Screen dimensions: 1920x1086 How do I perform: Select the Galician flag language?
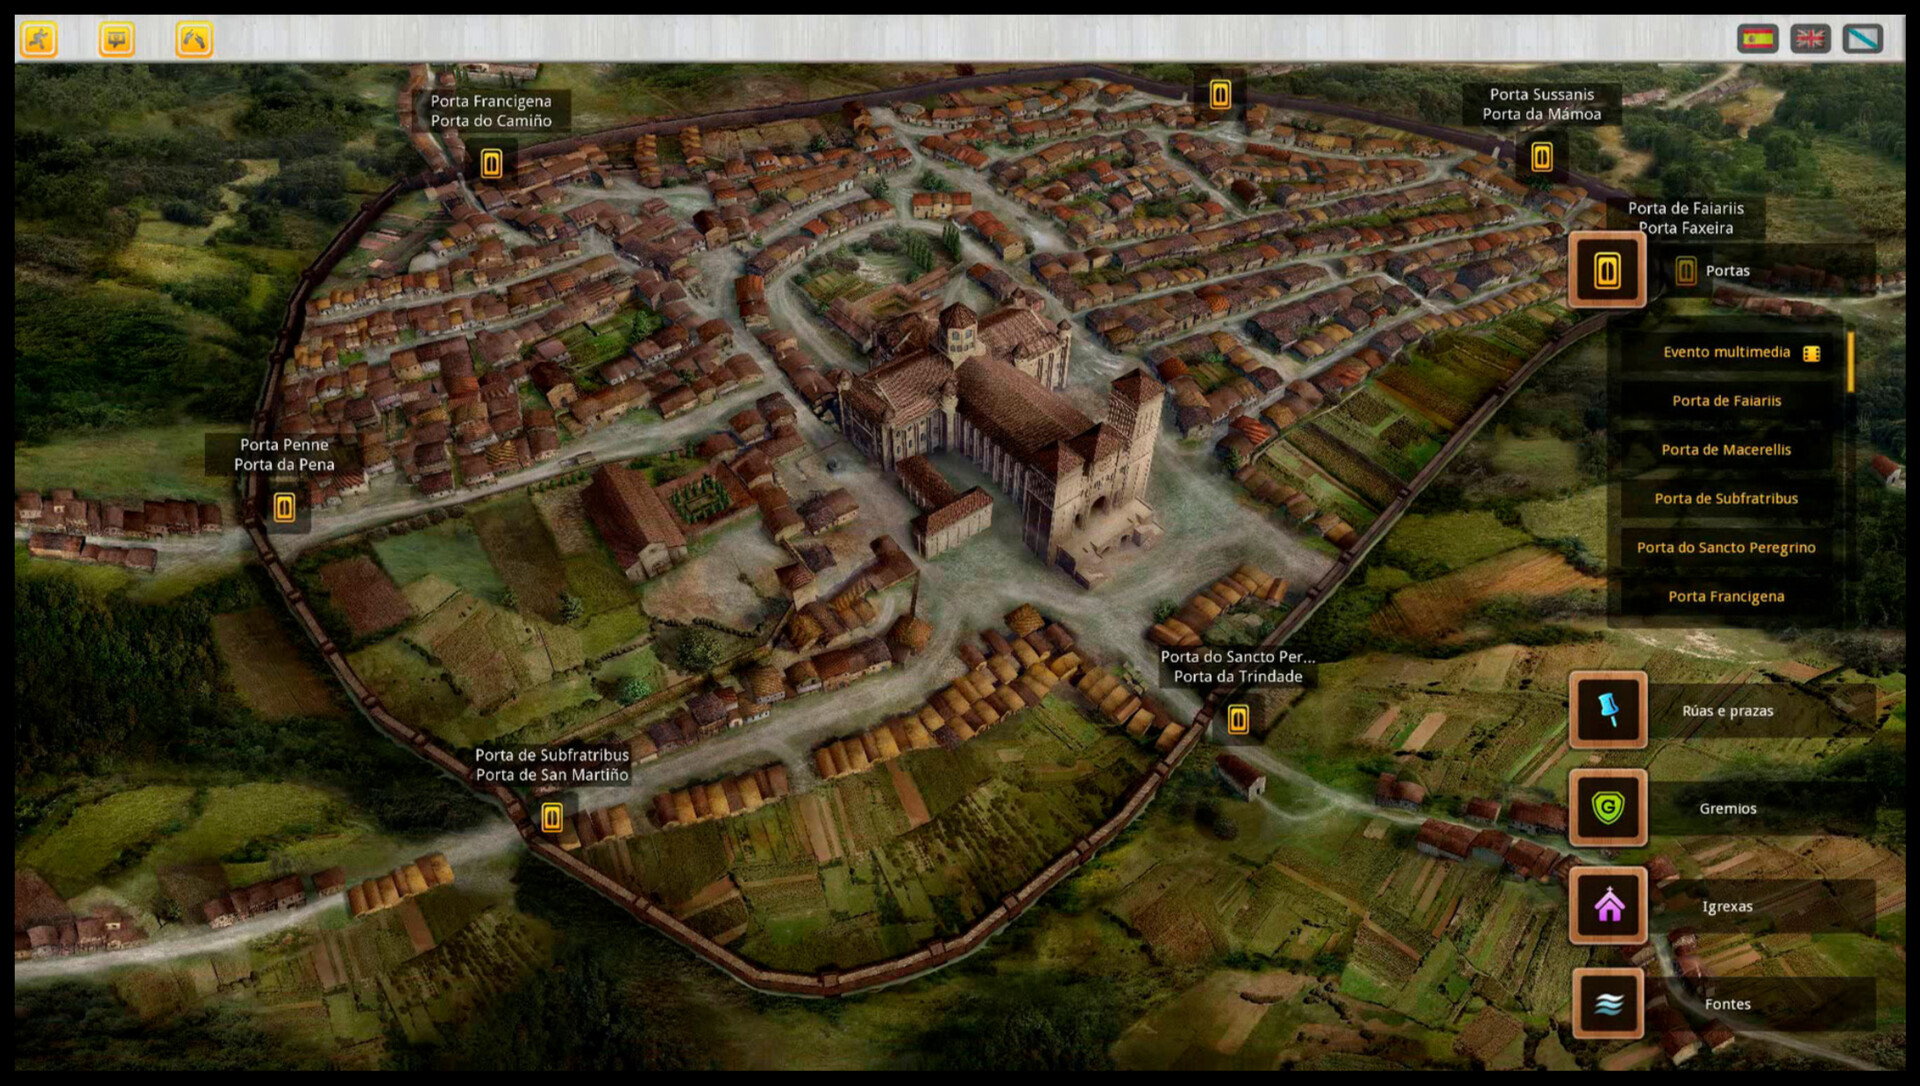pos(1862,39)
